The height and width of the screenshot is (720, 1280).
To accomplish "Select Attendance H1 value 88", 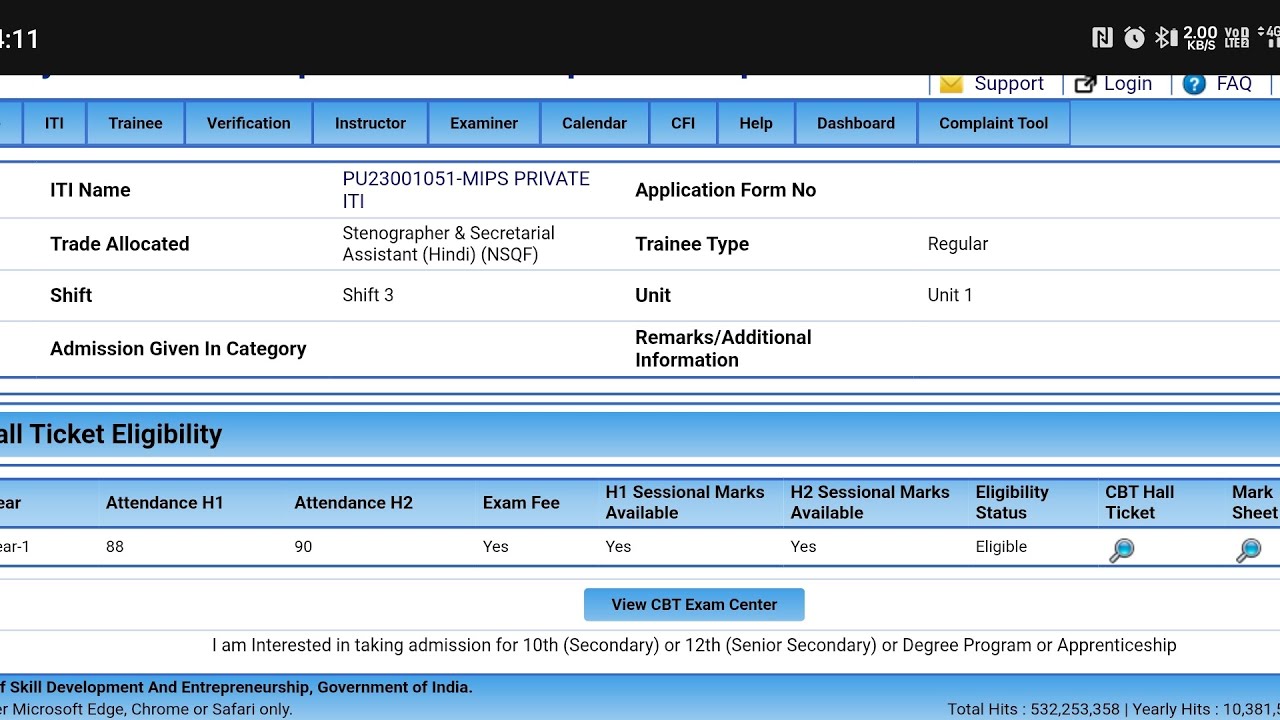I will pyautogui.click(x=115, y=546).
